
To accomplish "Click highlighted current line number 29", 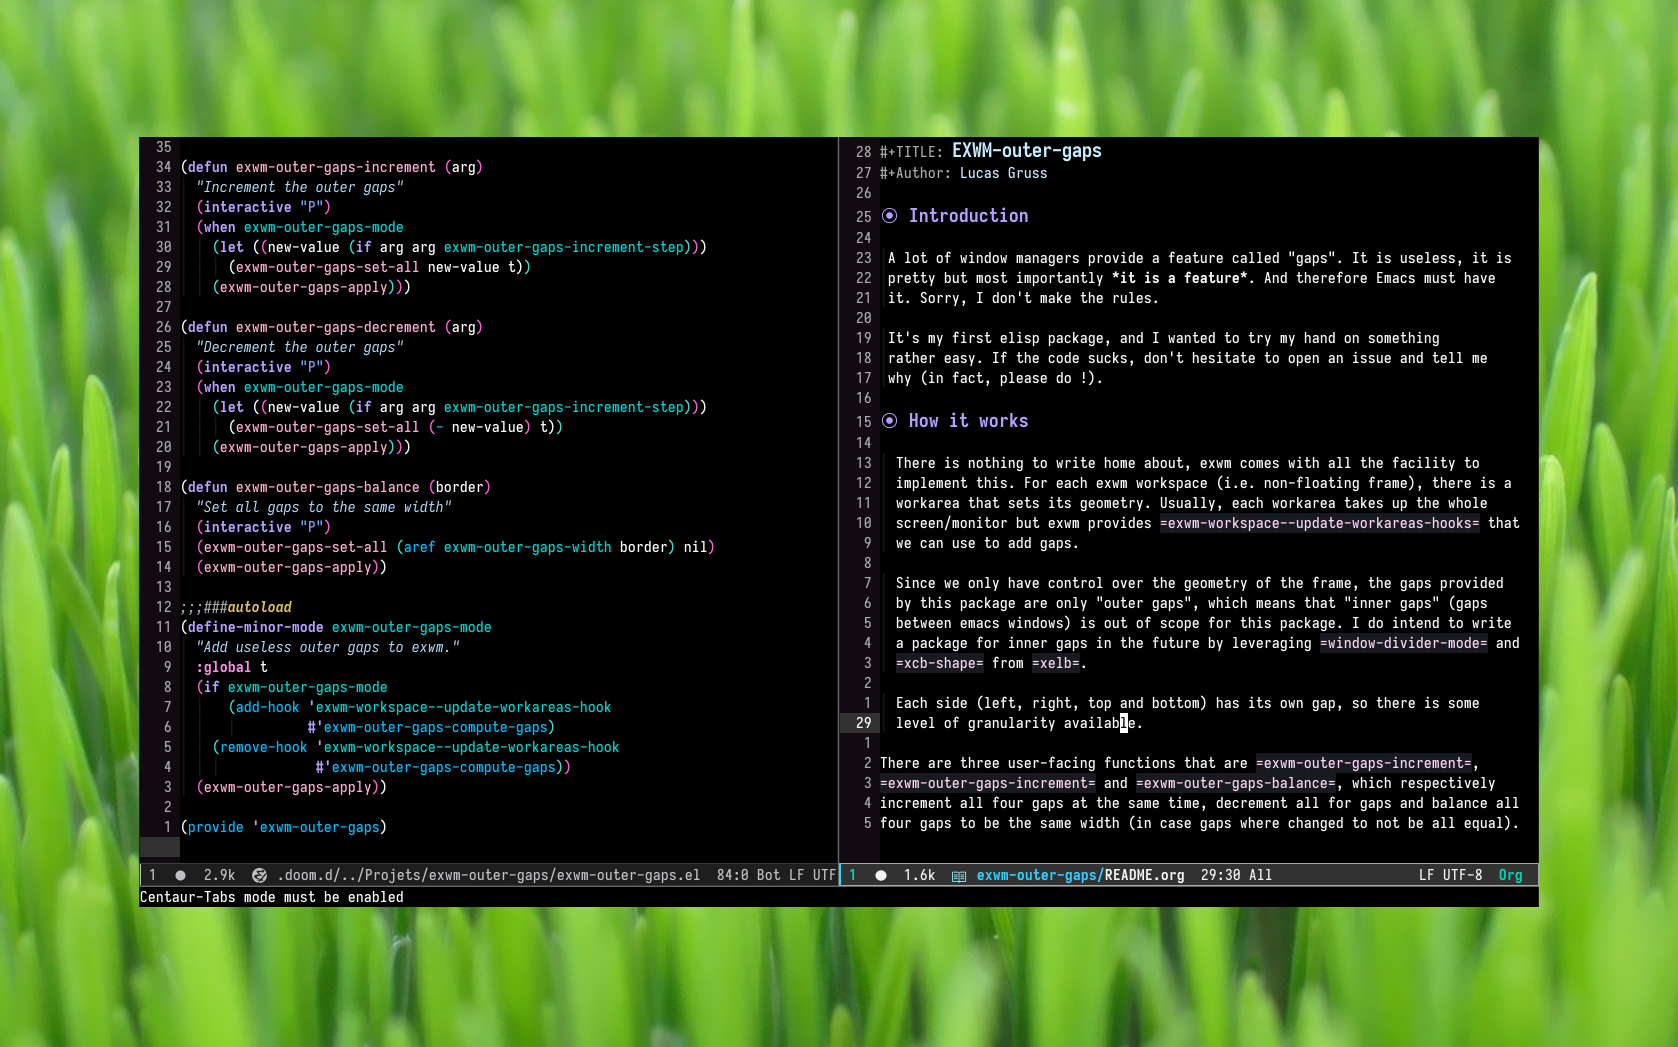I will pos(863,723).
